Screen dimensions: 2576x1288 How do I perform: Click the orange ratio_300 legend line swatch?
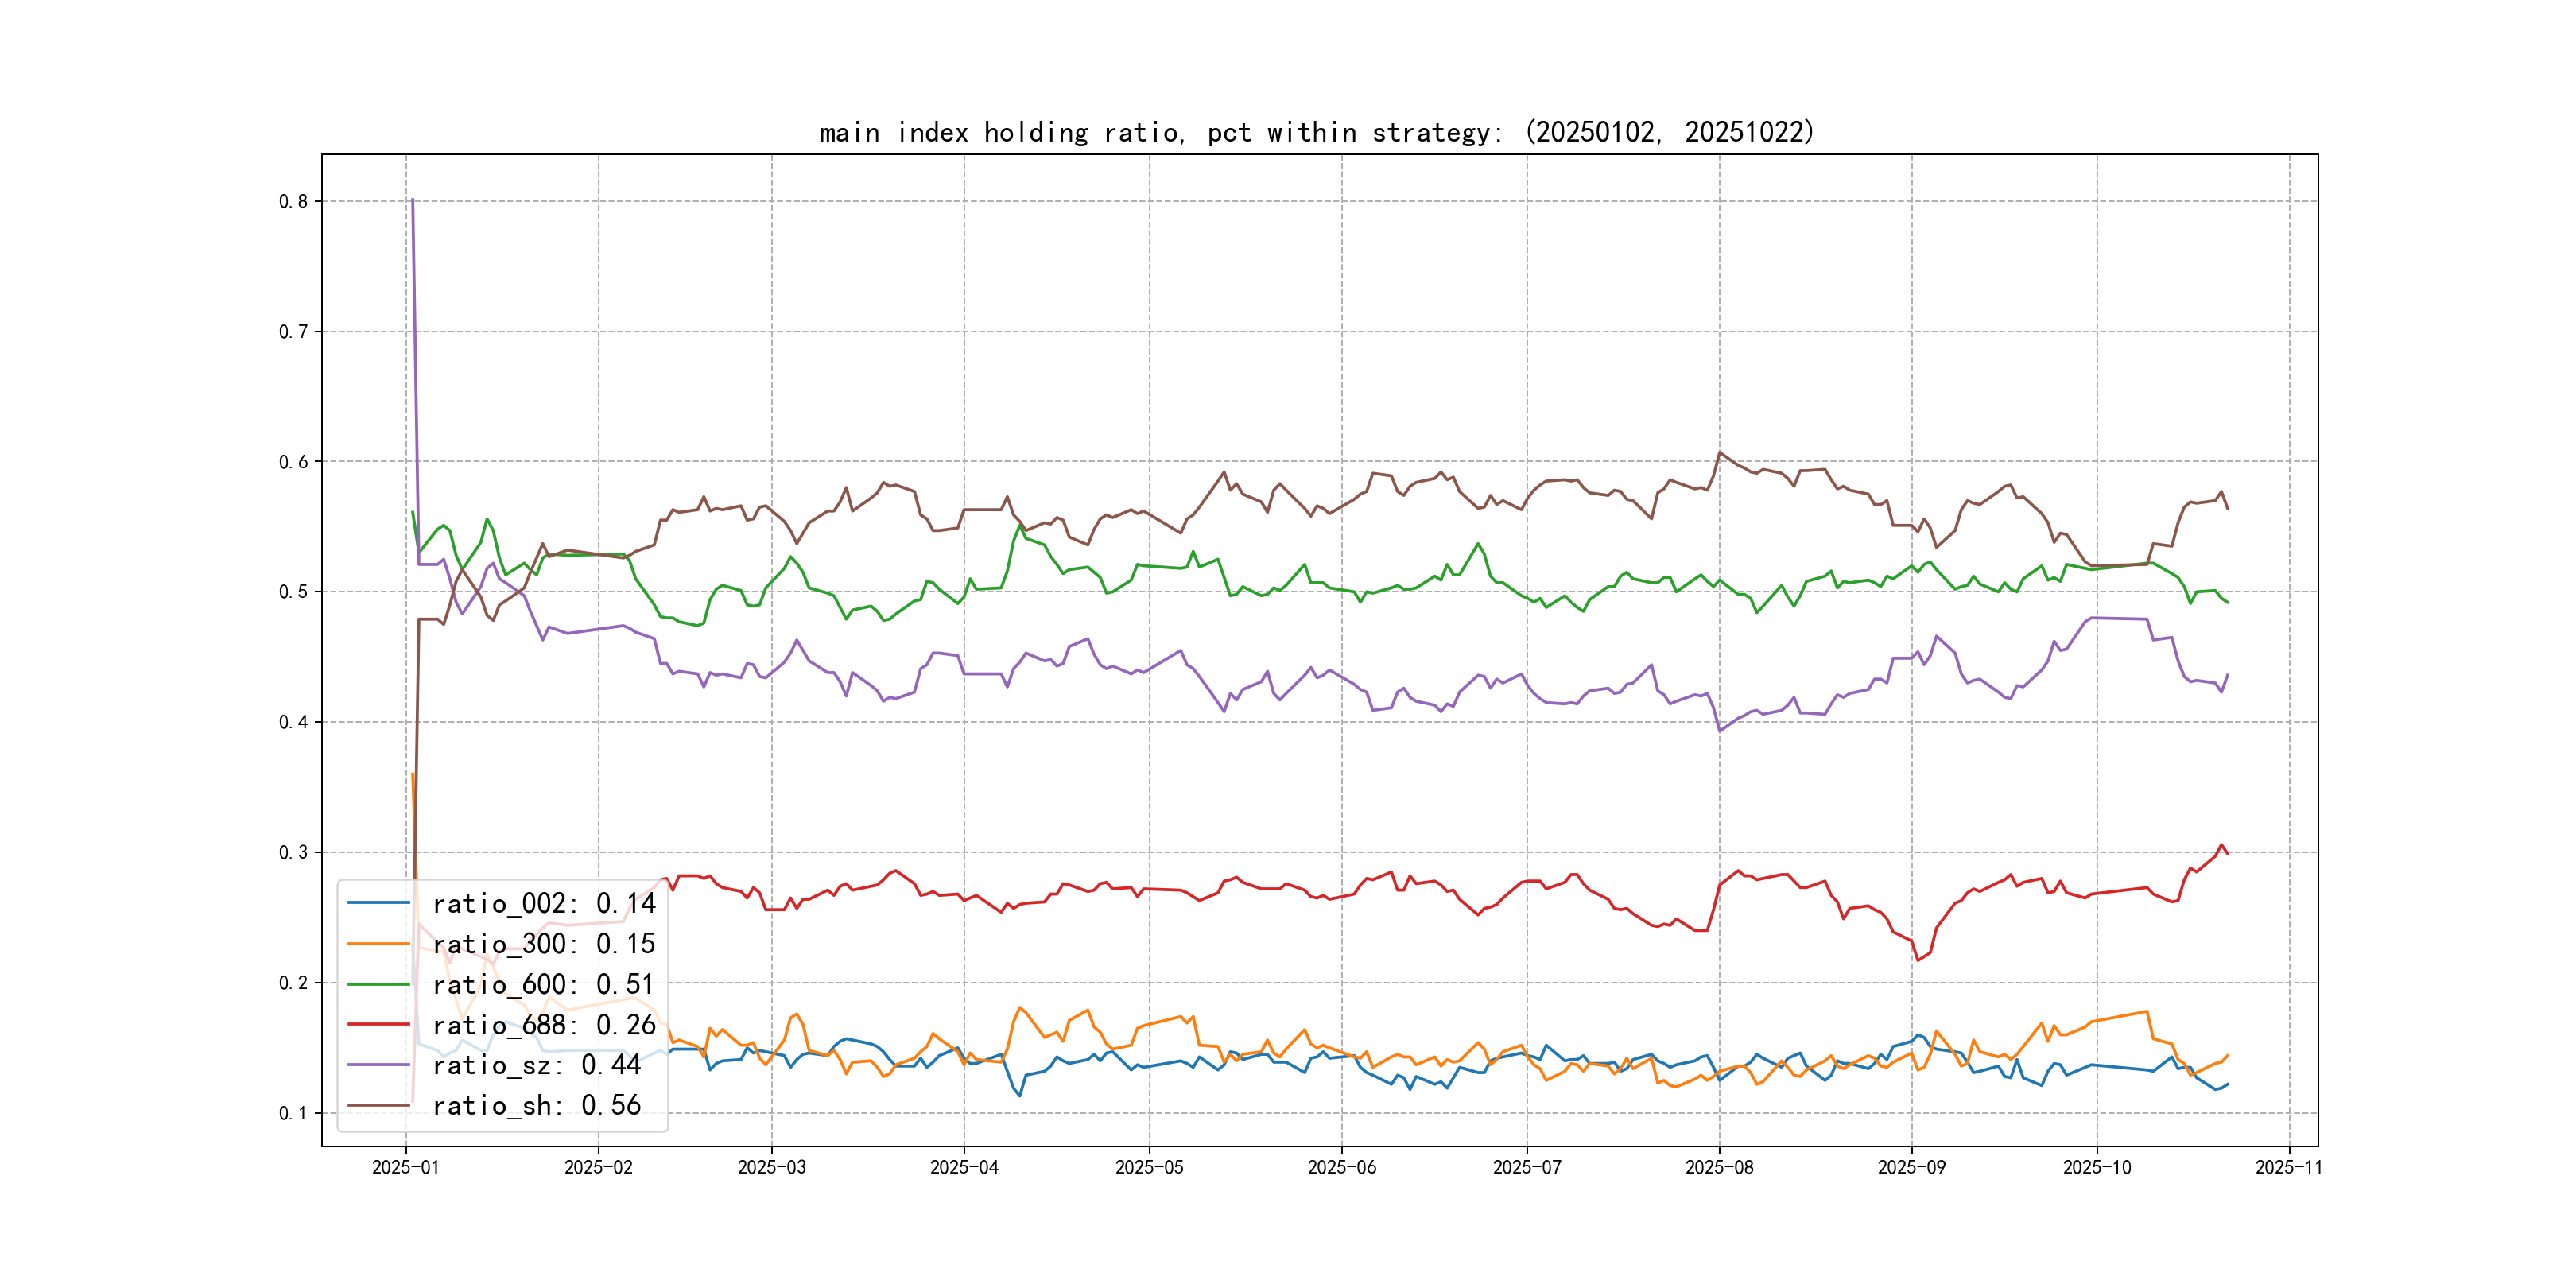click(378, 943)
